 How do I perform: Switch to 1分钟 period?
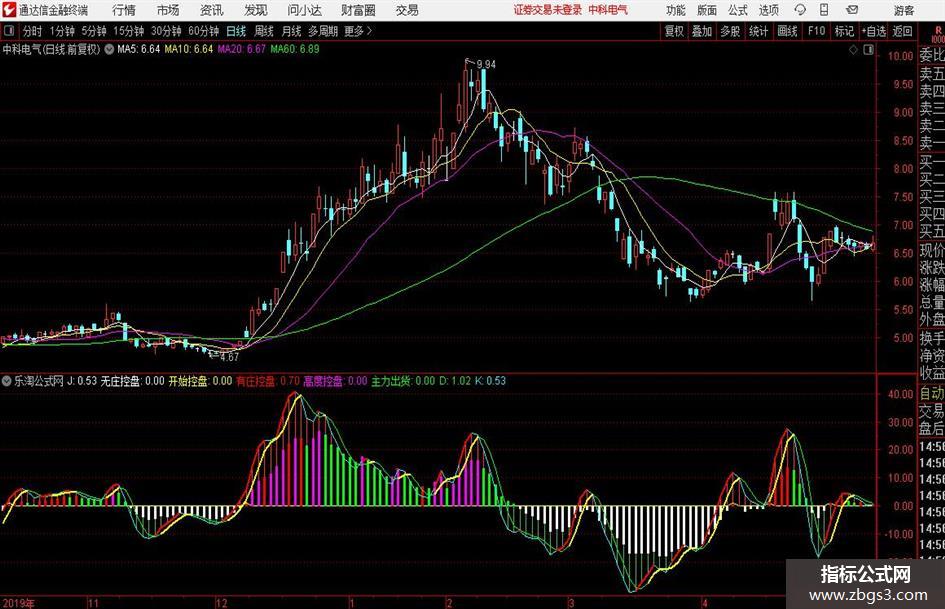point(61,31)
